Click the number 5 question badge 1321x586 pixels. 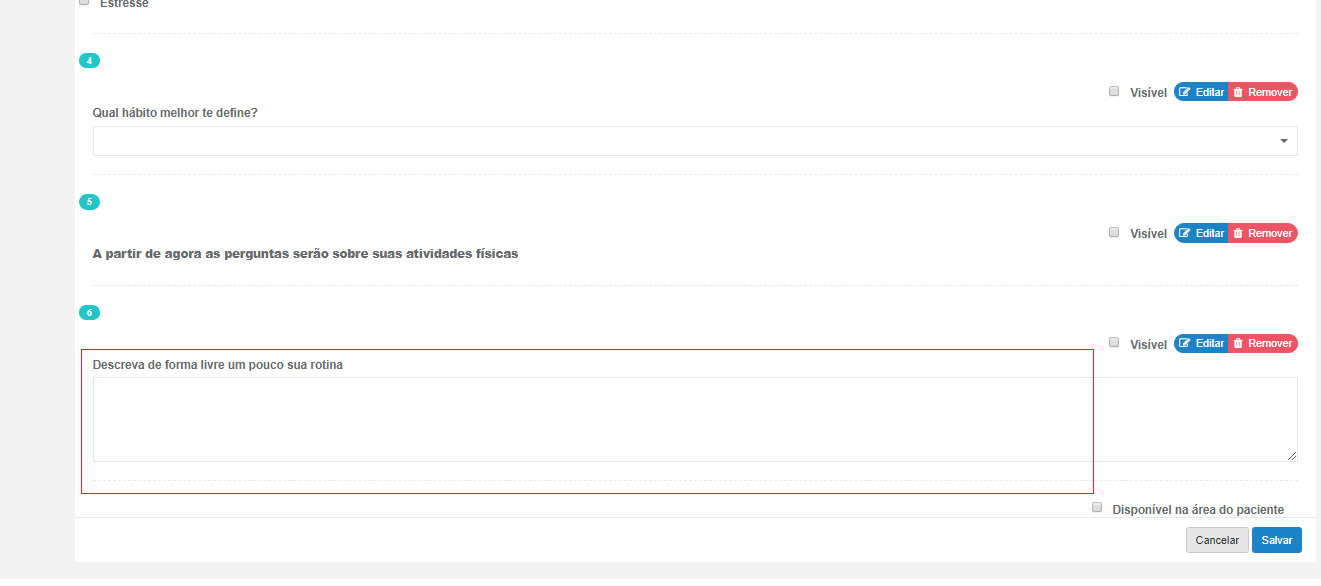tap(89, 202)
